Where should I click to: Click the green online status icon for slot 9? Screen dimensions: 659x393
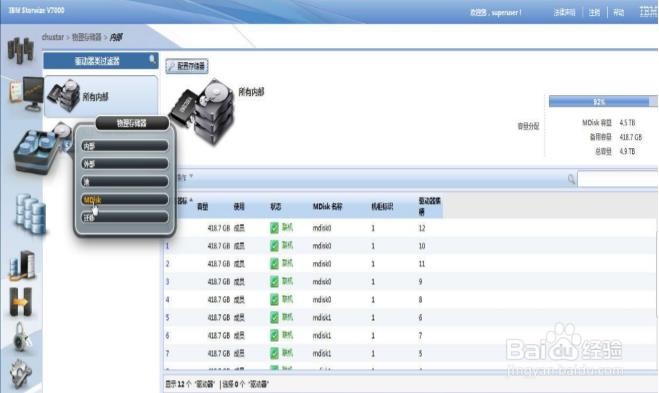point(274,282)
